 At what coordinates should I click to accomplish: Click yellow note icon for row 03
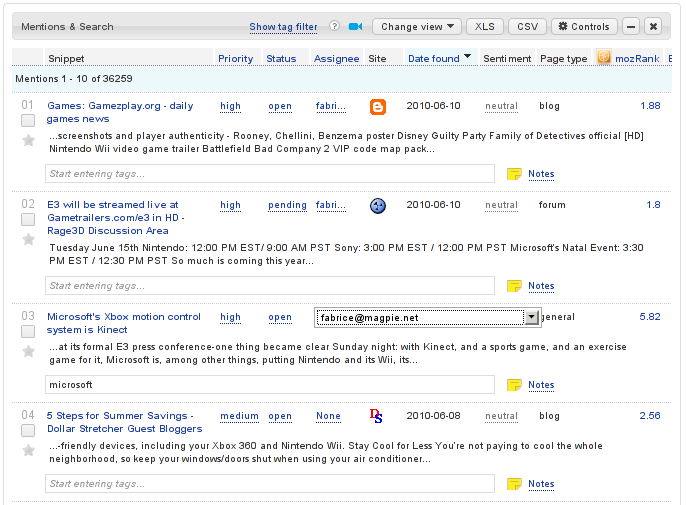pos(514,385)
